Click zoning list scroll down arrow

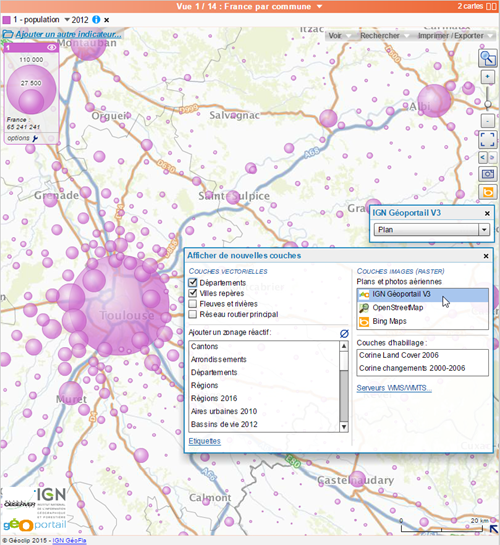pos(344,427)
